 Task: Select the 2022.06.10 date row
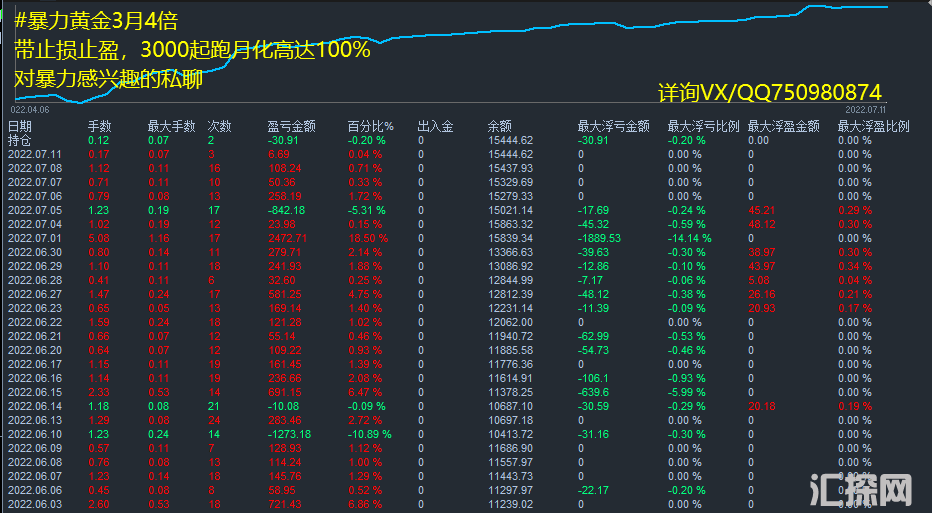pyautogui.click(x=35, y=434)
